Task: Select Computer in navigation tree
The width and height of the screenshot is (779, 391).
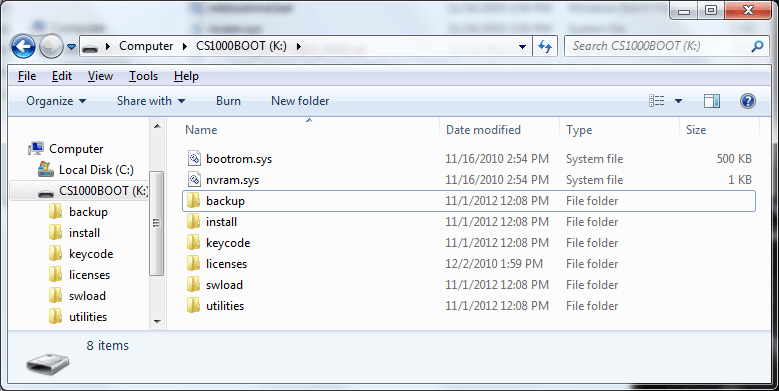Action: (x=76, y=149)
